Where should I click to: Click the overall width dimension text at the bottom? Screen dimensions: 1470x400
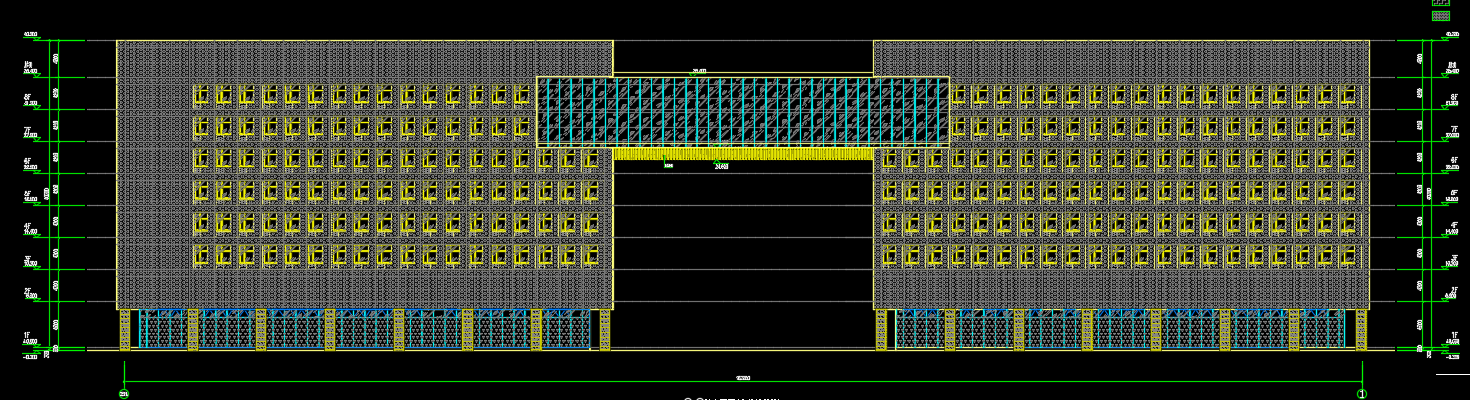(x=743, y=378)
